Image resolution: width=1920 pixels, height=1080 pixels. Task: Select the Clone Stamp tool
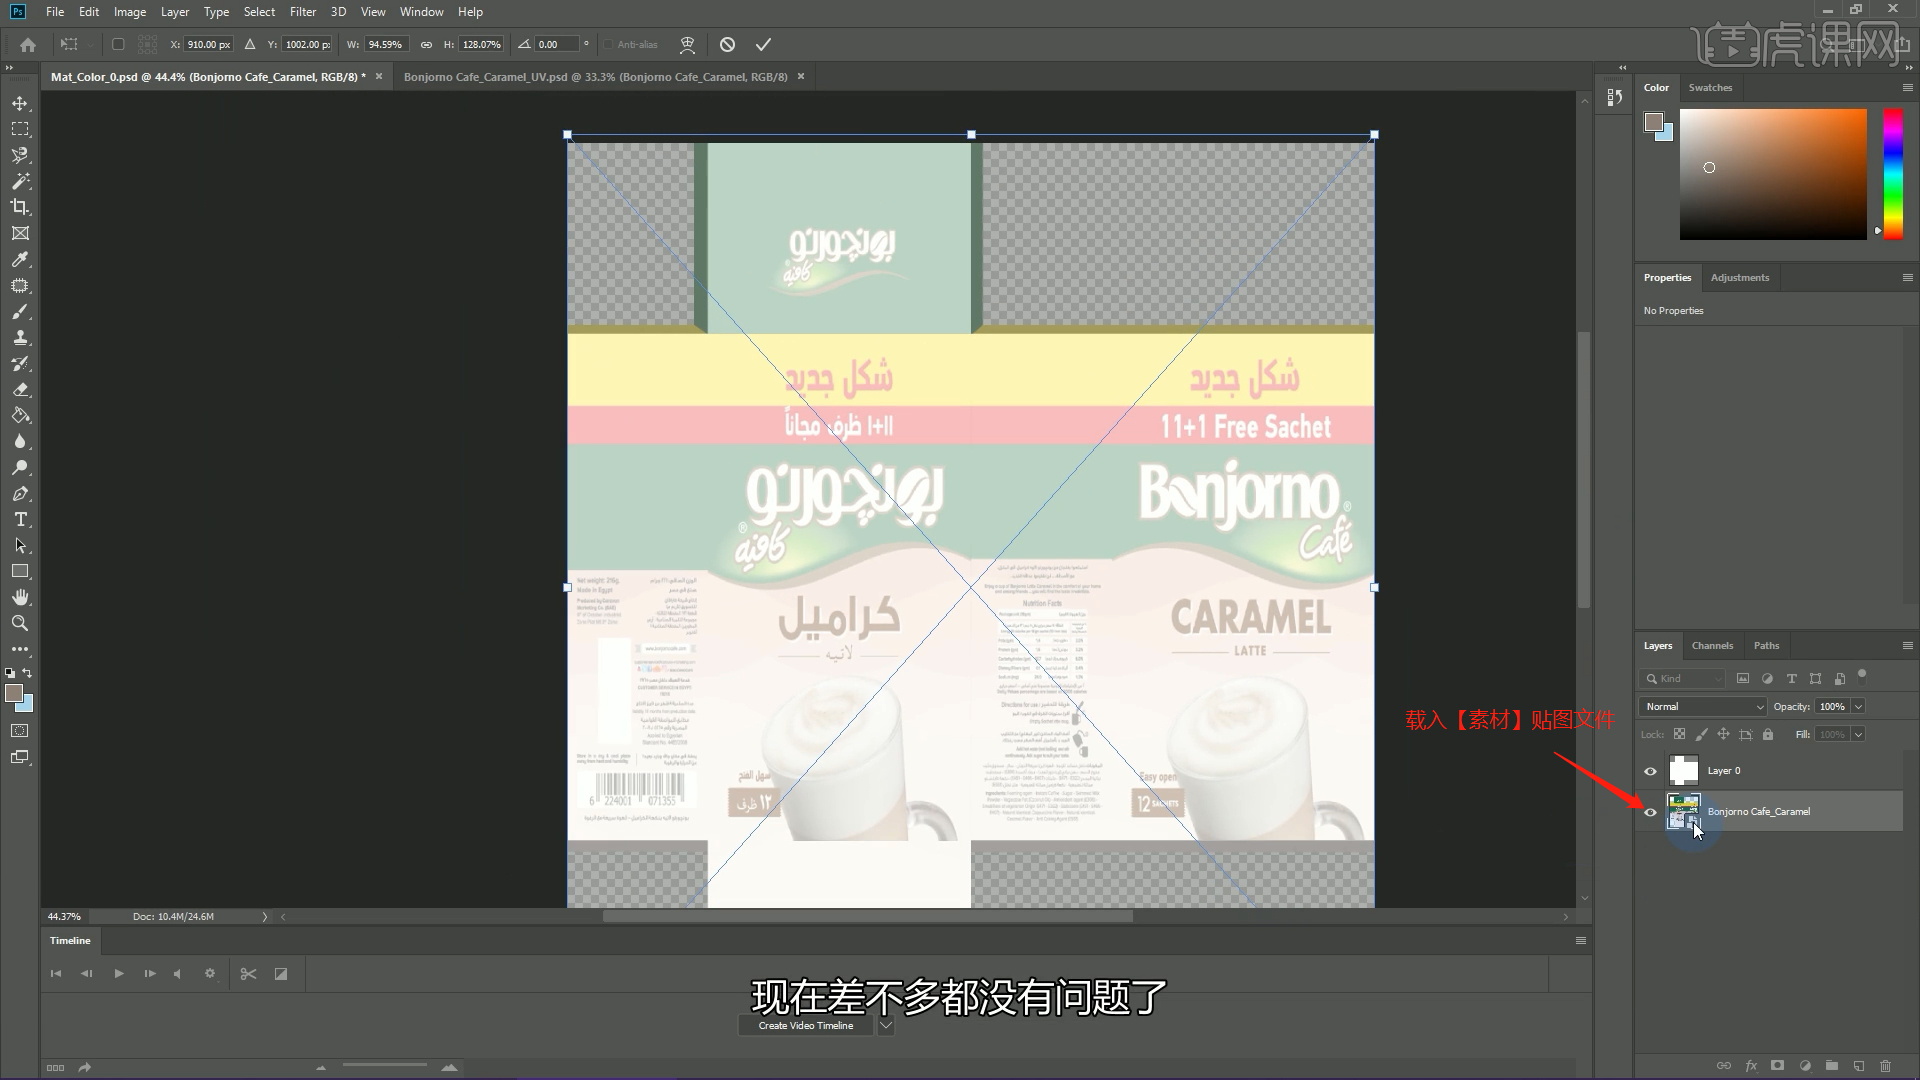[x=20, y=338]
